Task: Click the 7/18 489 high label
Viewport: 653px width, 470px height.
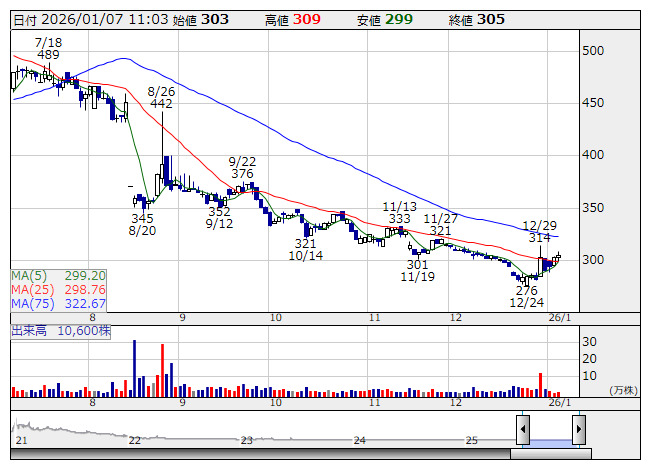Action: (48, 48)
